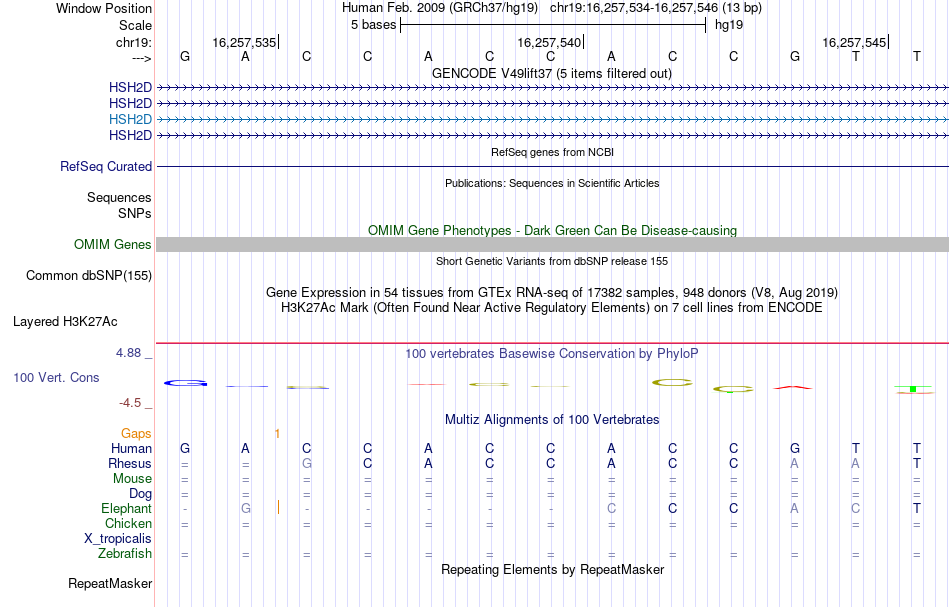Select the Elephant species row label

point(126,509)
